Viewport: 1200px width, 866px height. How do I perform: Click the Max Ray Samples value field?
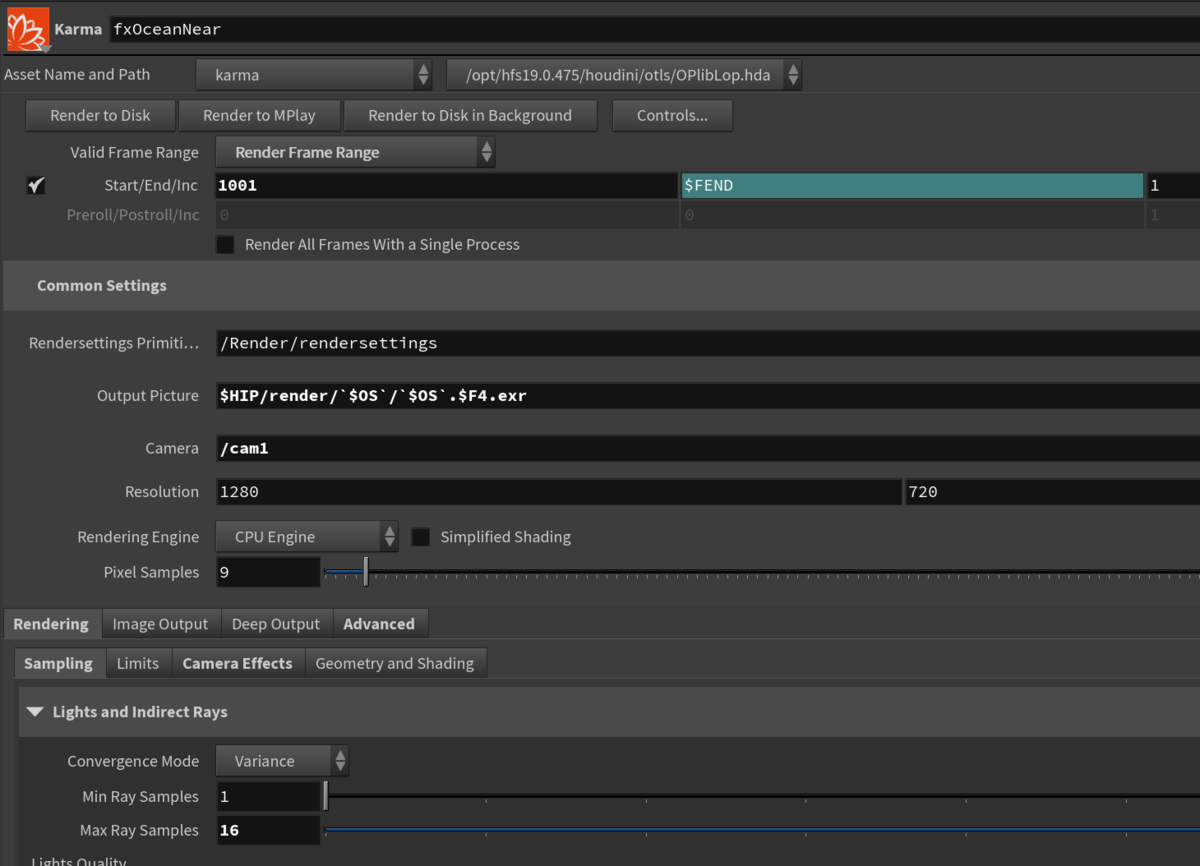pos(268,830)
